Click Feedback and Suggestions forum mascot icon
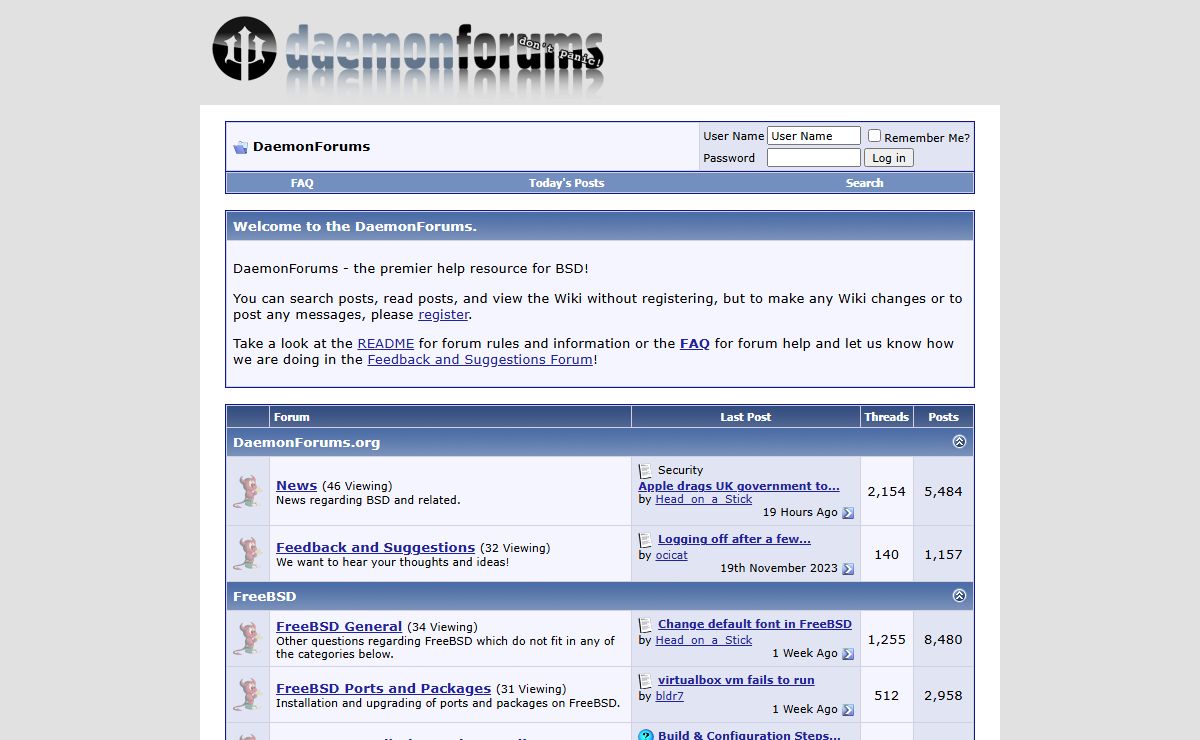 point(247,554)
